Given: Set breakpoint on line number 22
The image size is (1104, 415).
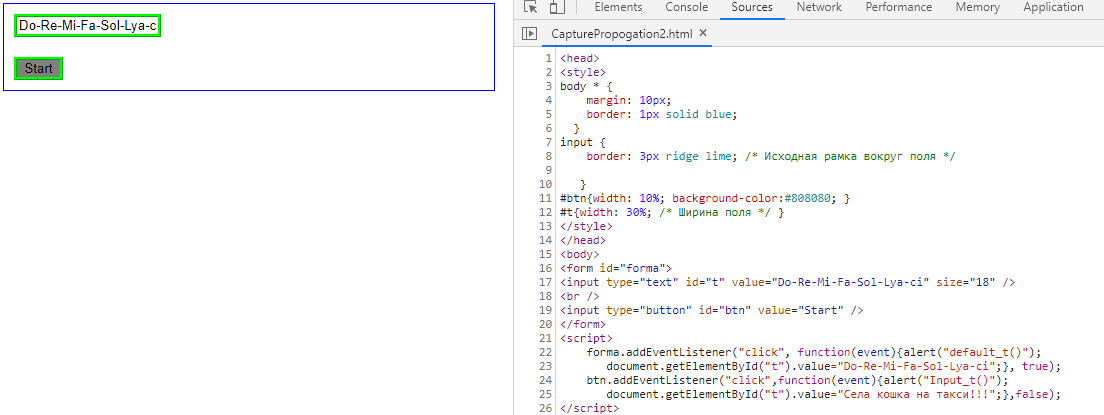Looking at the screenshot, I should 545,352.
